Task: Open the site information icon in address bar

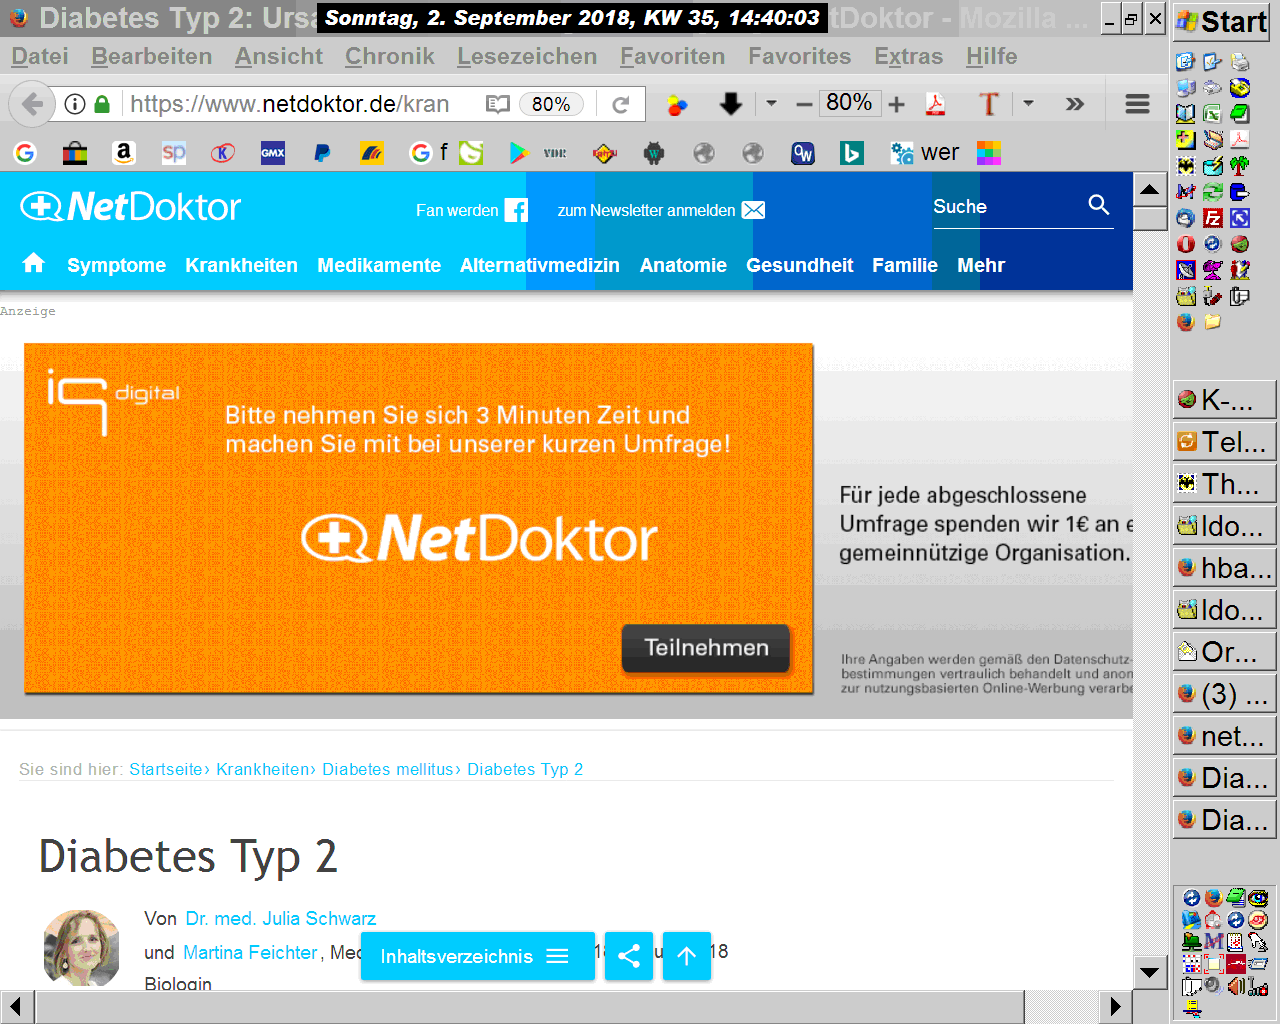Action: click(75, 104)
